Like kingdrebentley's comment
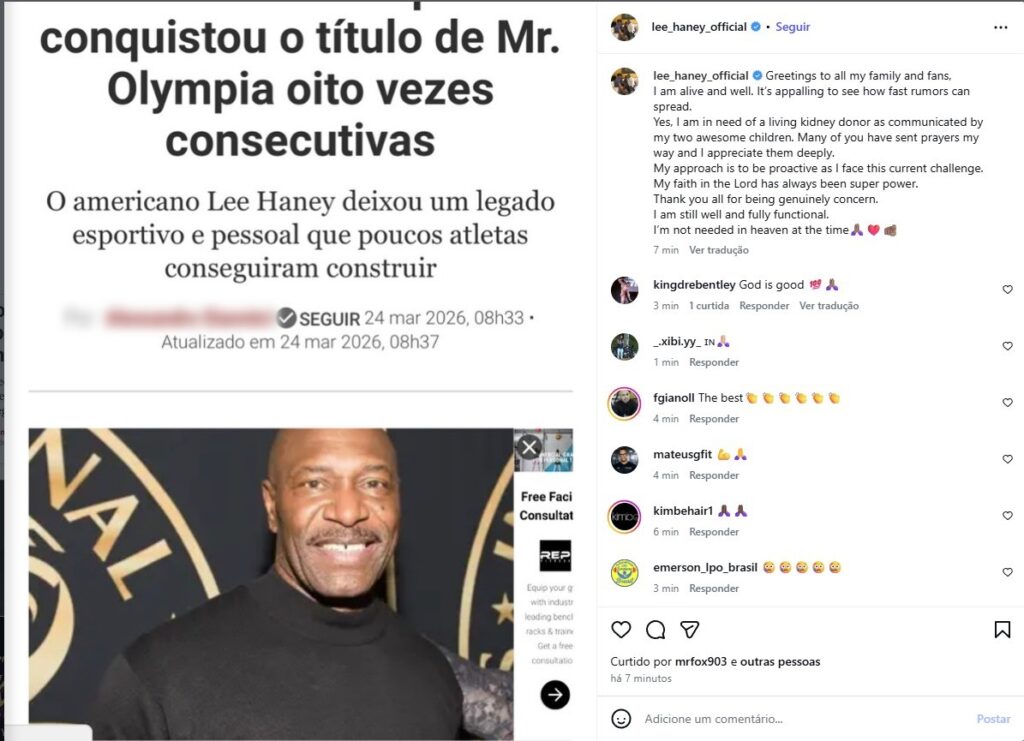This screenshot has height=741, width=1024. [1007, 289]
